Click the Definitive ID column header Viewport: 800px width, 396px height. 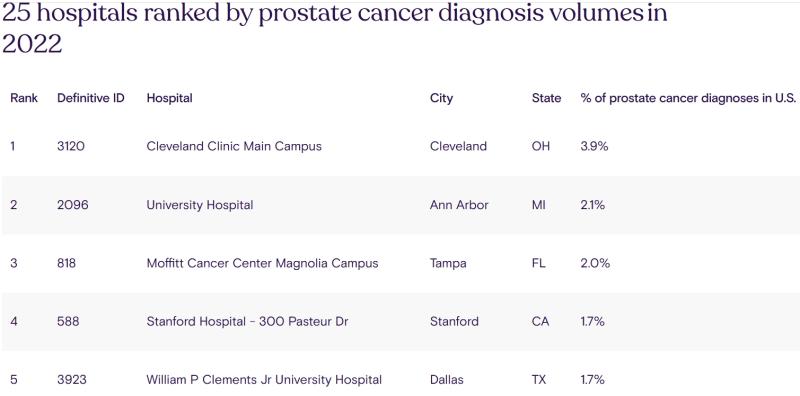pyautogui.click(x=91, y=98)
